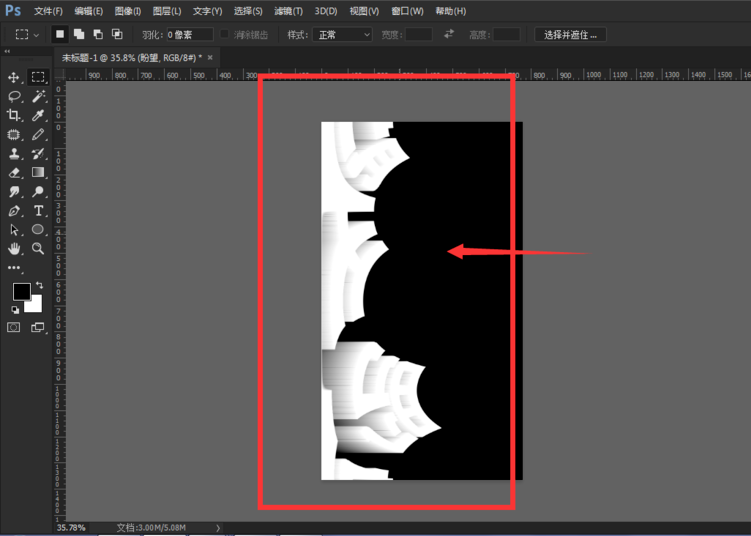Open the 编辑(E) menu
The height and width of the screenshot is (536, 751).
click(89, 11)
